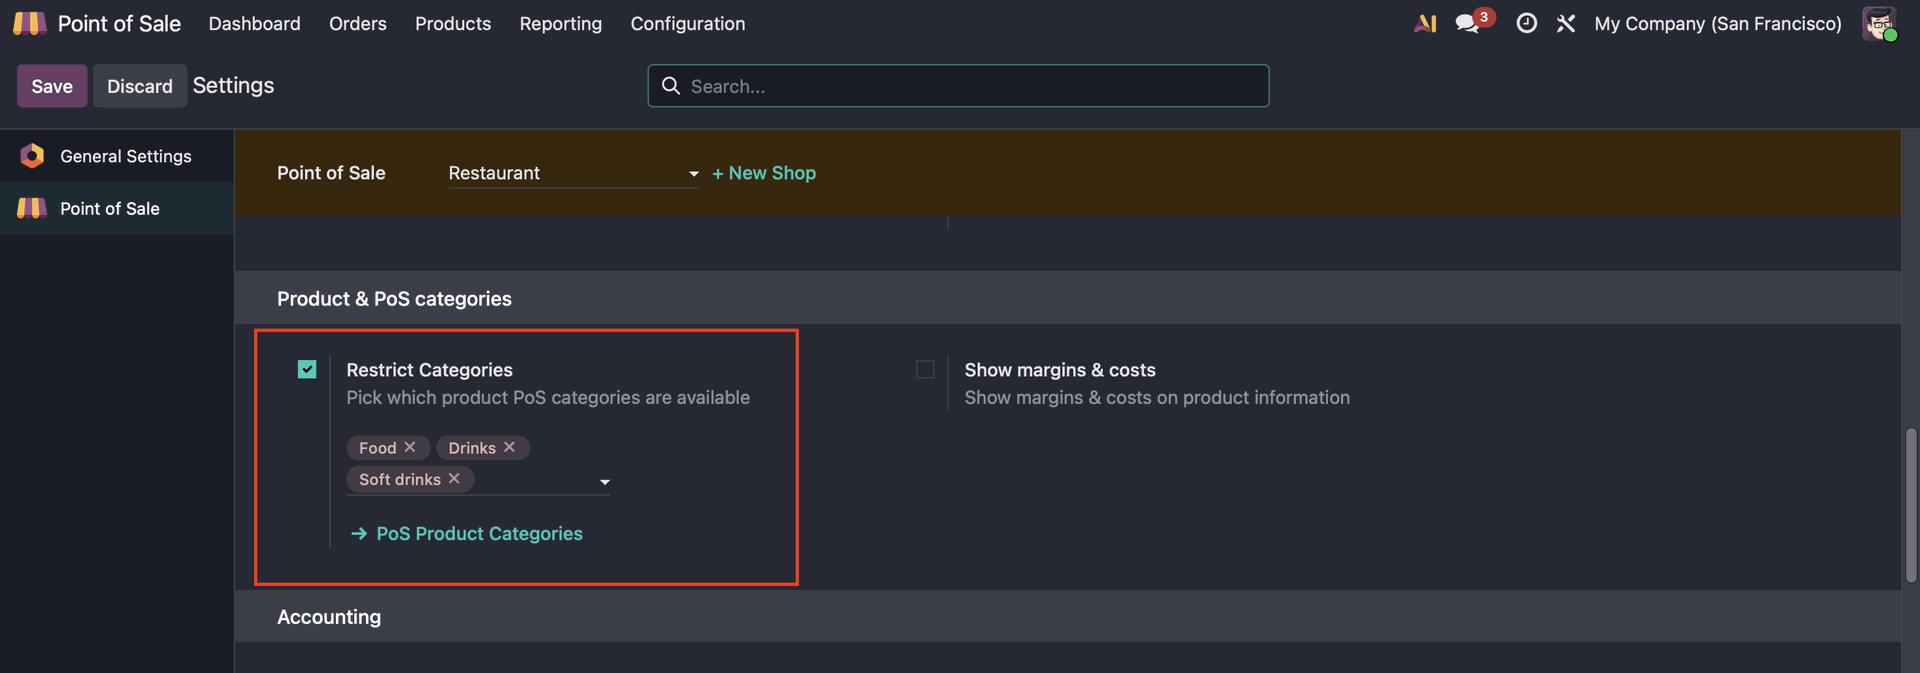Expand the PoS categories tag dropdown arrow
Image resolution: width=1920 pixels, height=673 pixels.
[604, 482]
